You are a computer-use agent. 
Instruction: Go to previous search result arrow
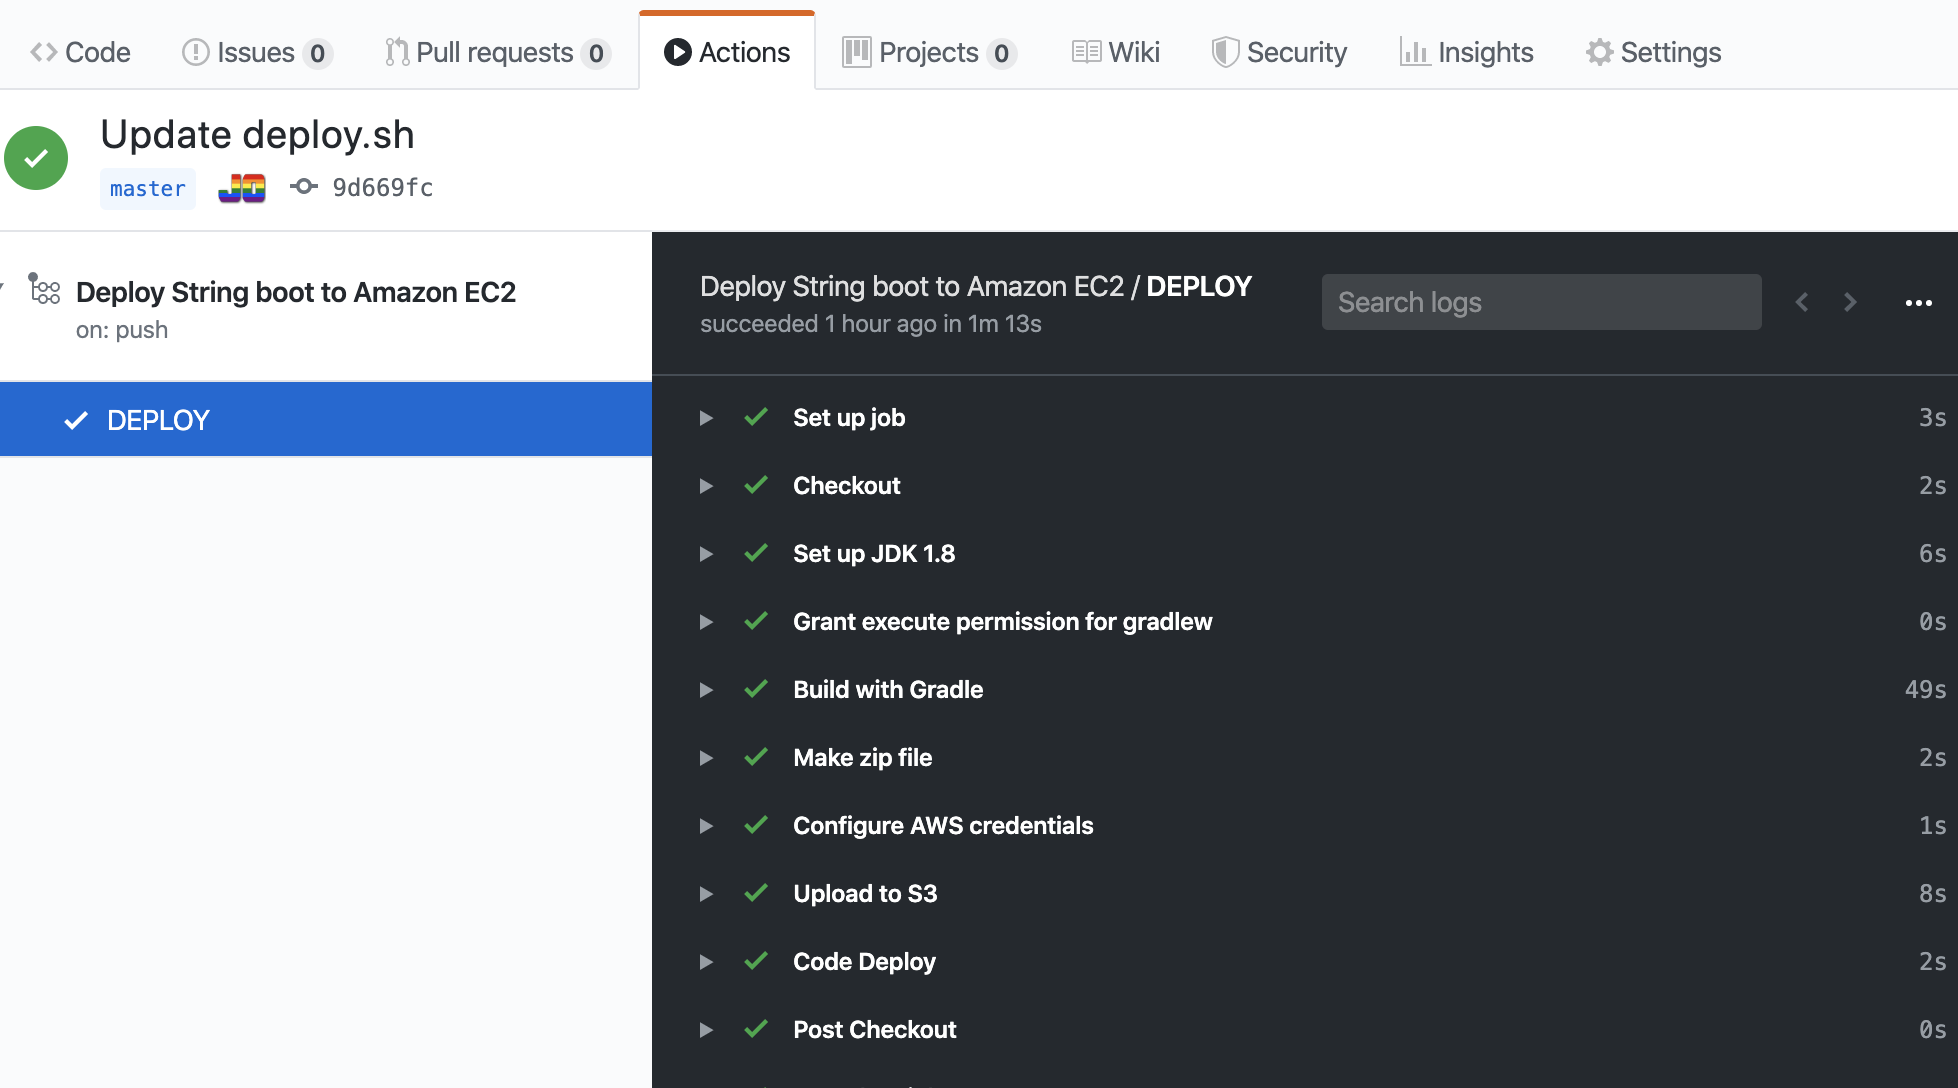click(x=1802, y=302)
